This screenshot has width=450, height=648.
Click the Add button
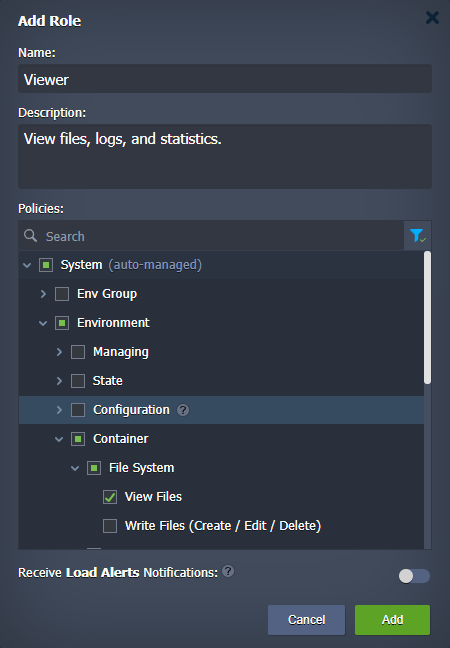(x=392, y=619)
